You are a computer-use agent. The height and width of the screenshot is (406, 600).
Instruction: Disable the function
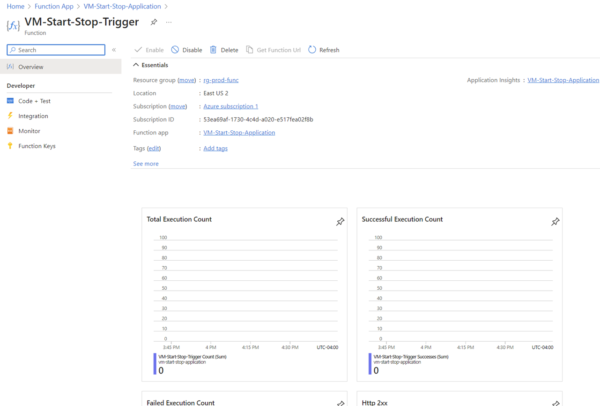coord(187,50)
